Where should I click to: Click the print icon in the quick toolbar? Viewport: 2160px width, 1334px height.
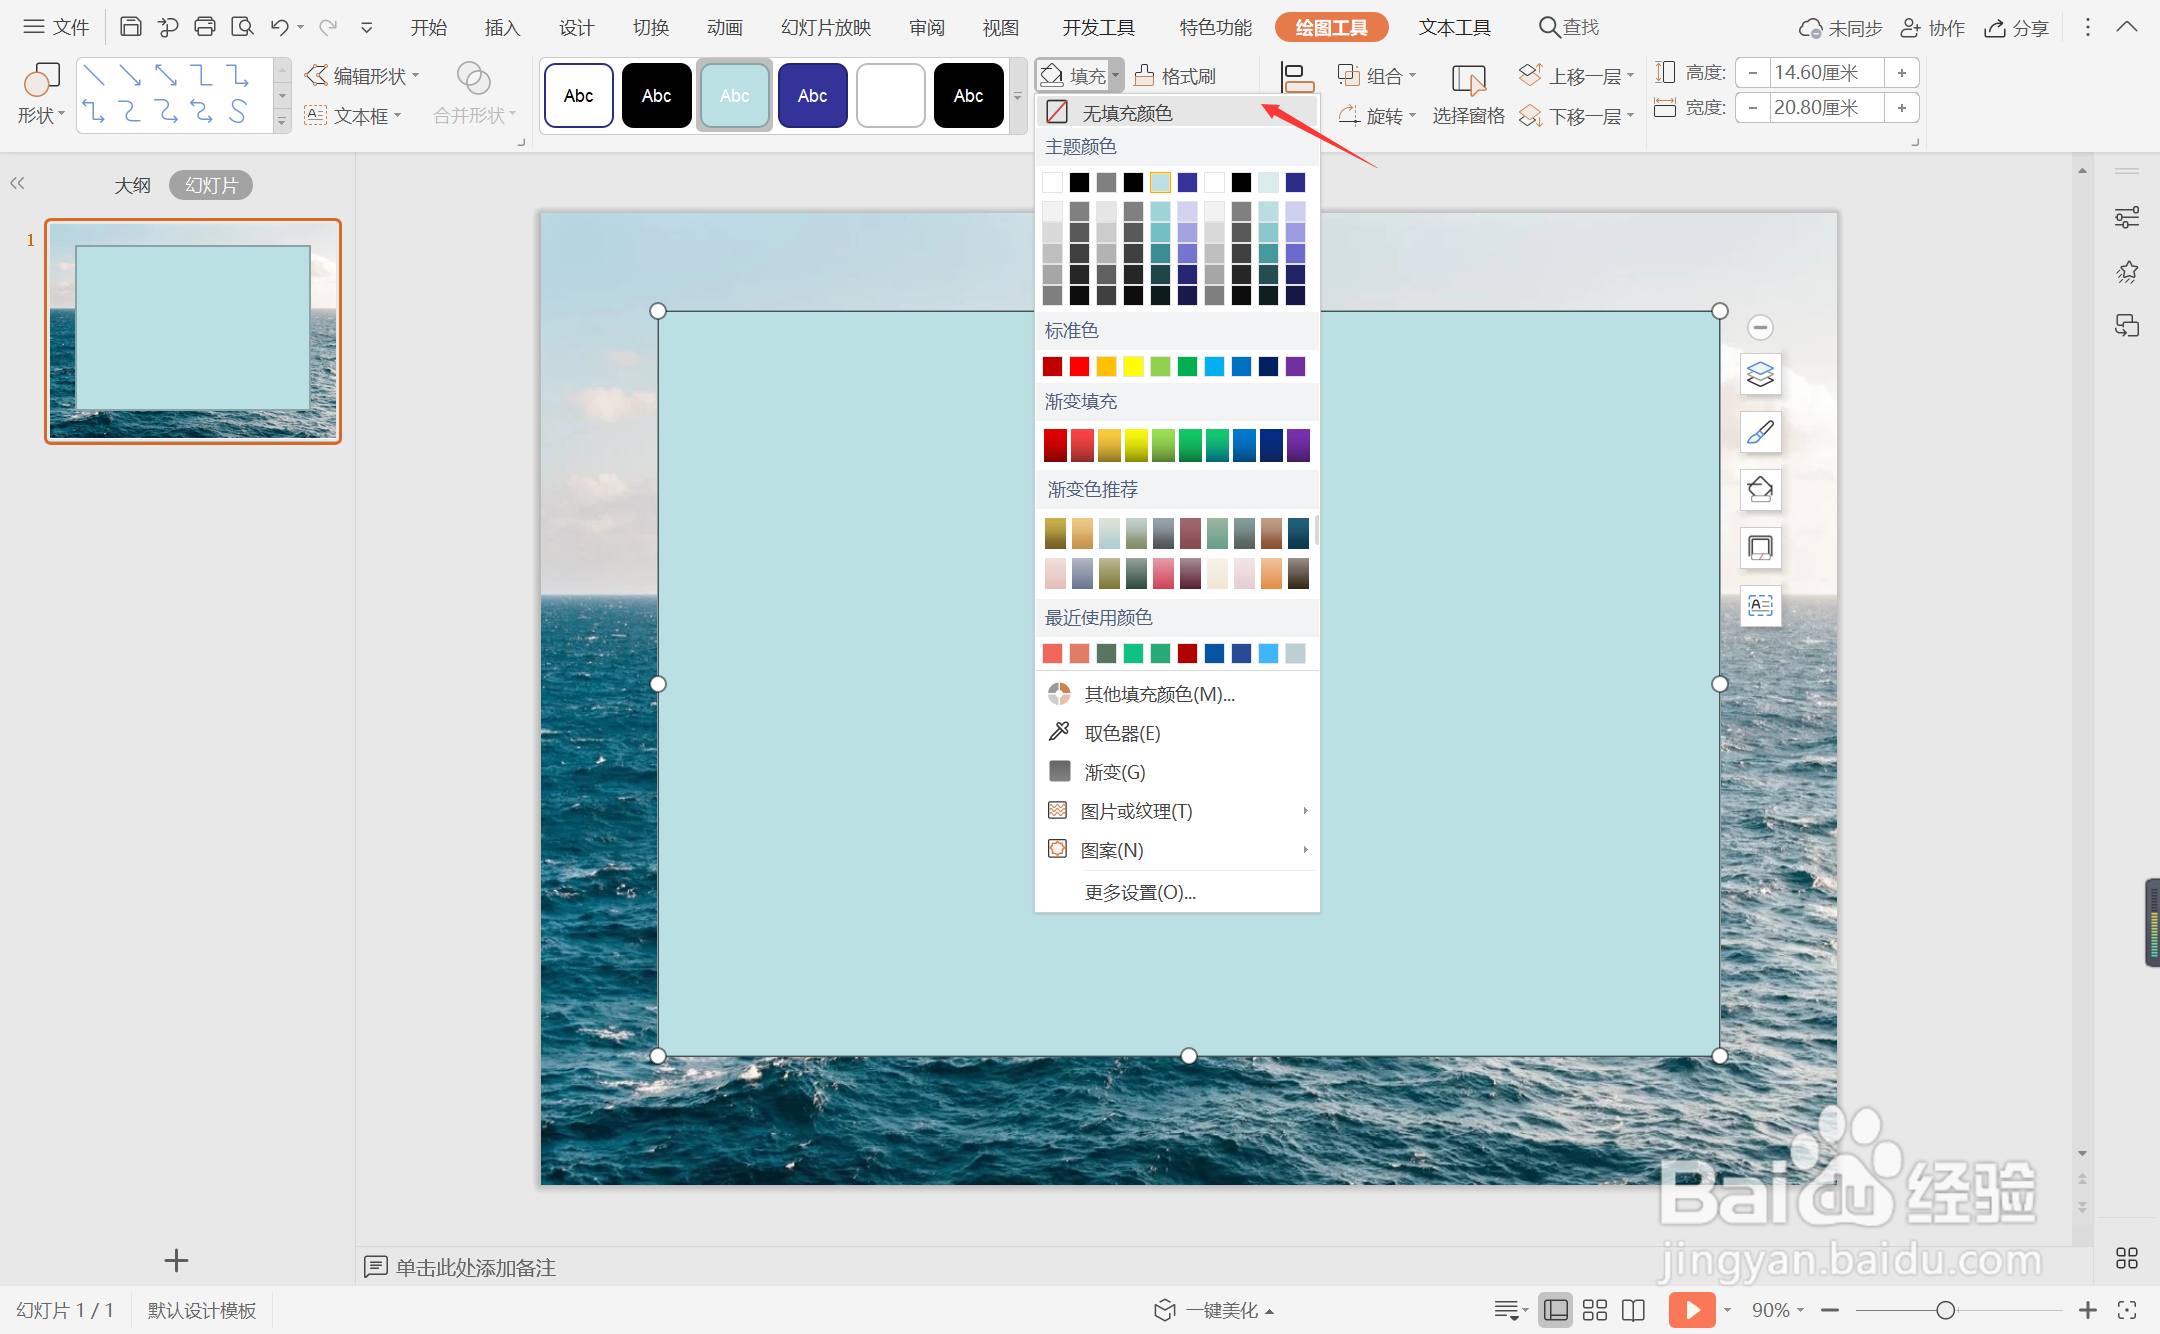click(x=205, y=27)
